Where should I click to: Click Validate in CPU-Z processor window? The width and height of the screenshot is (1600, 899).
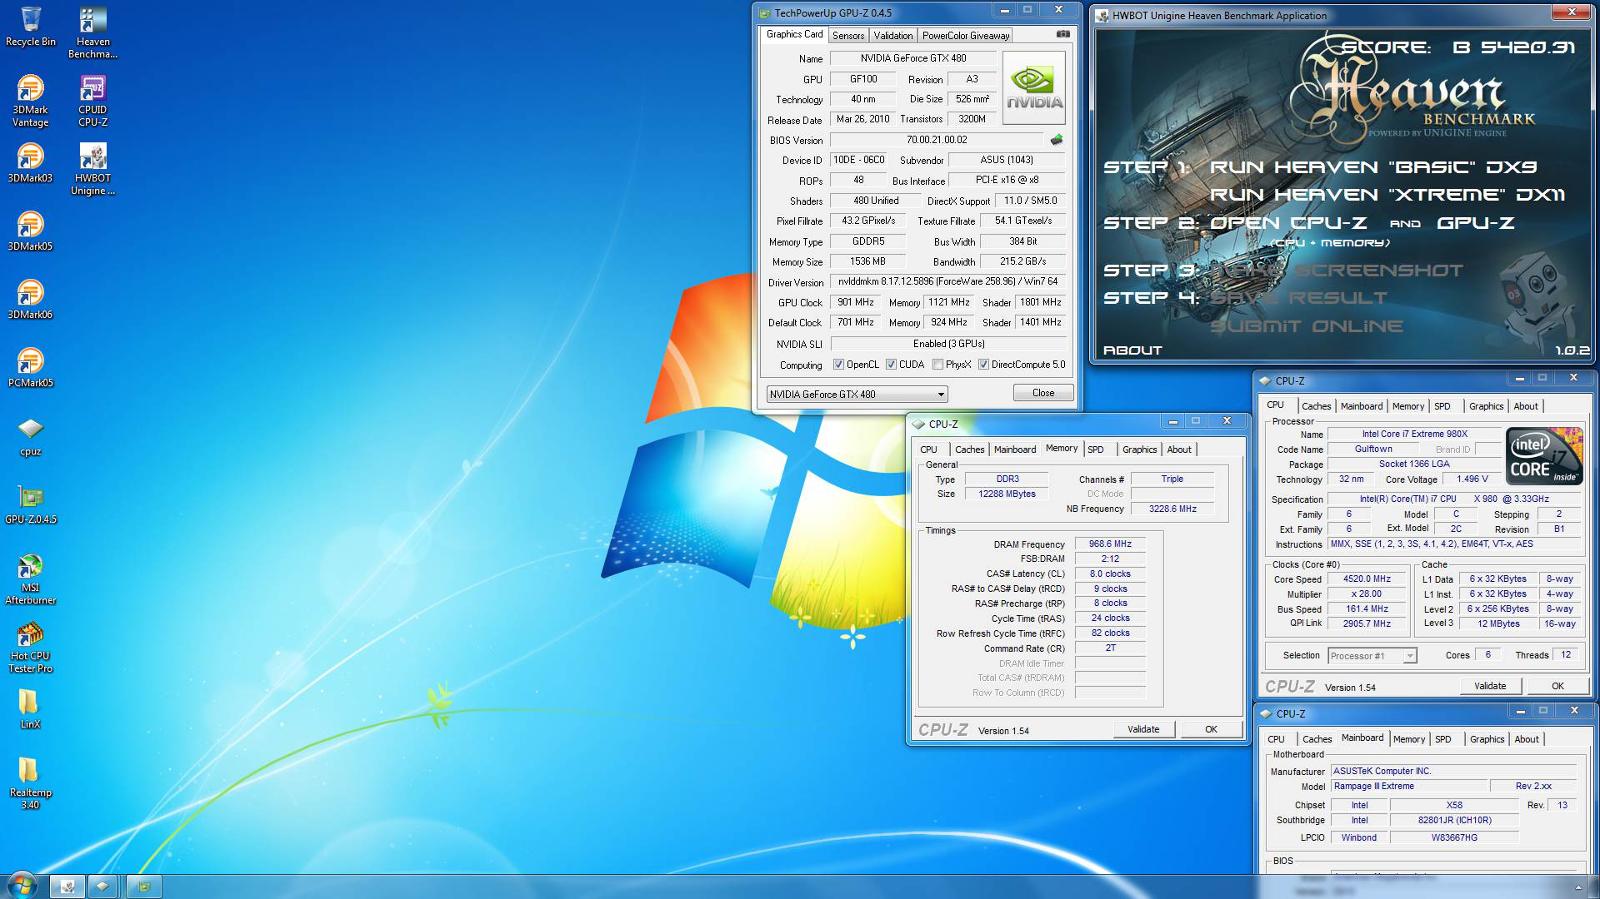tap(1490, 686)
